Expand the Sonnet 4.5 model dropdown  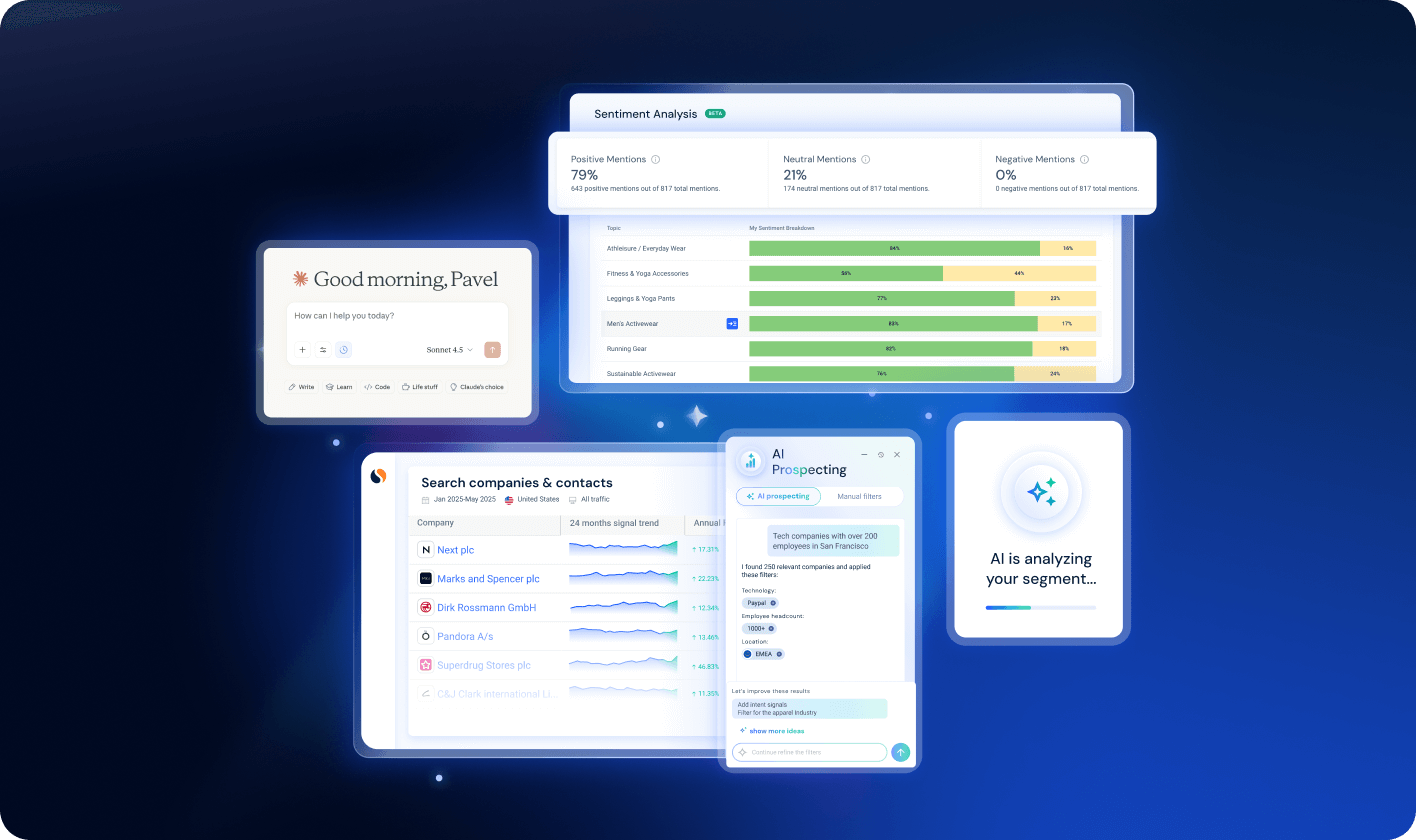point(449,350)
